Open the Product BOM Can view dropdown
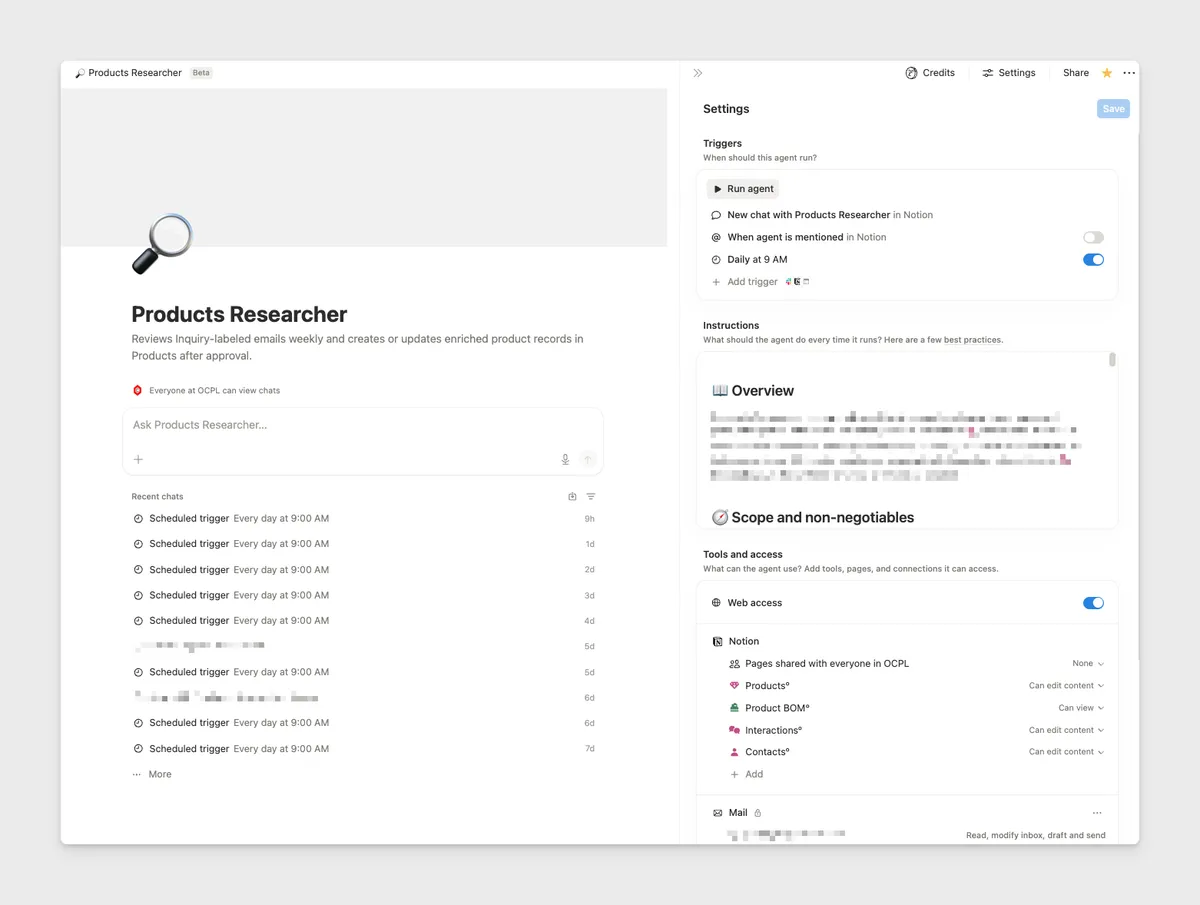Image resolution: width=1200 pixels, height=905 pixels. pos(1081,708)
